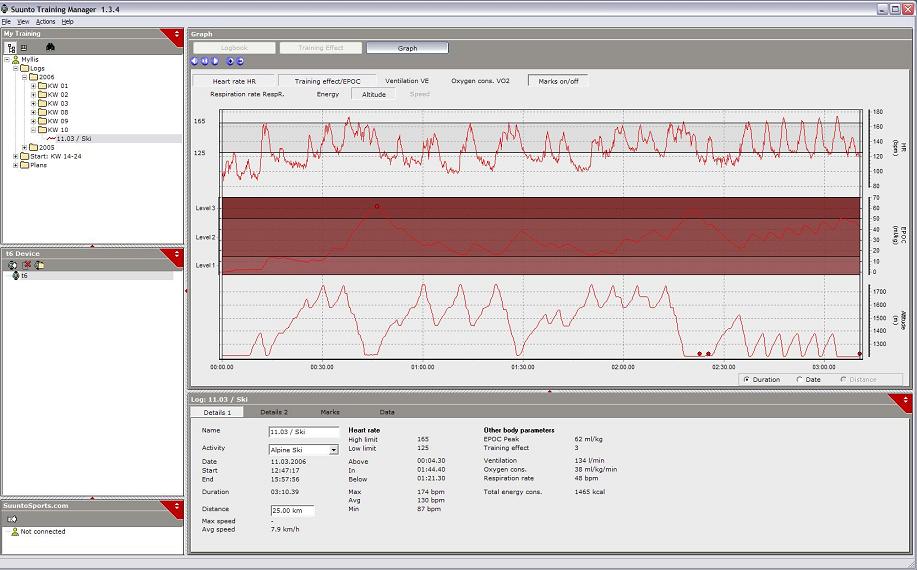Viewport: 917px width, 570px height.
Task: Toggle the Marks on/off graph button
Action: (557, 81)
